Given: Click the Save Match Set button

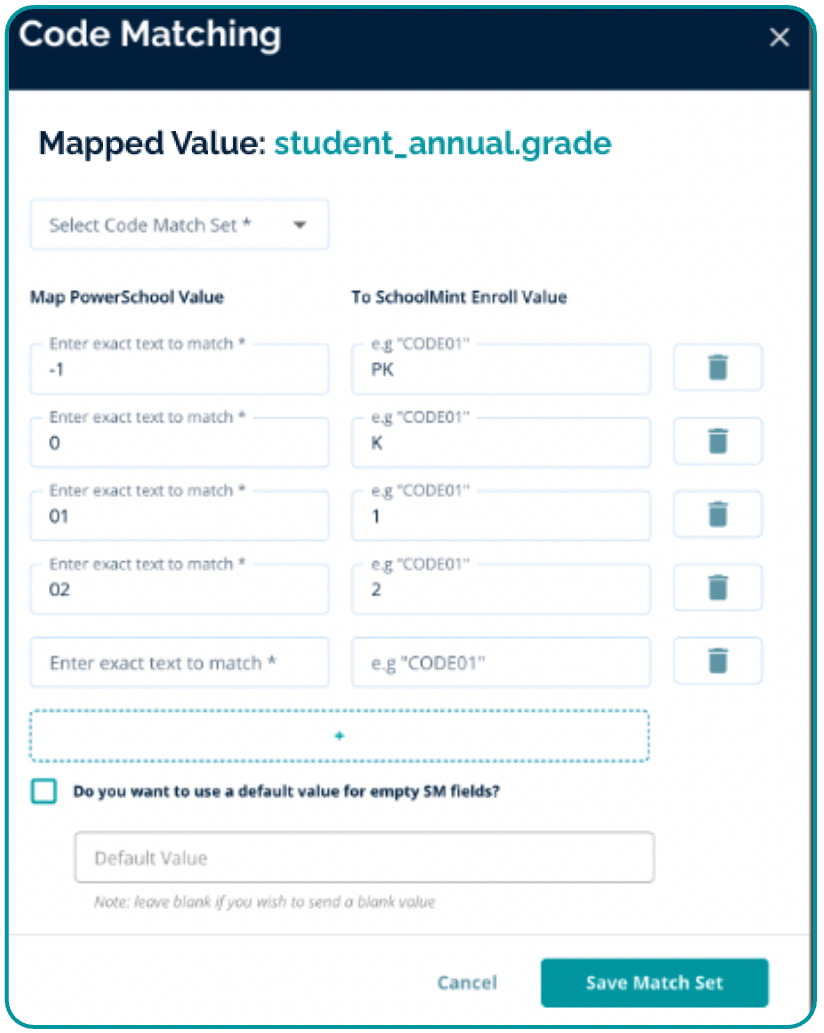Looking at the screenshot, I should [654, 983].
